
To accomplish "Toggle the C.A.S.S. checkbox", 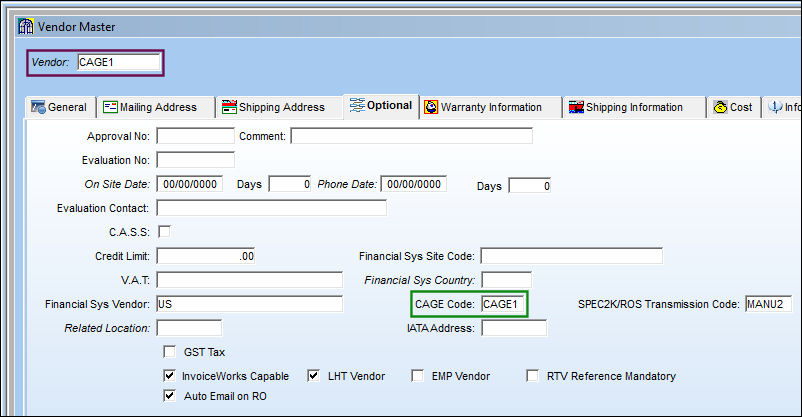I will coord(164,232).
